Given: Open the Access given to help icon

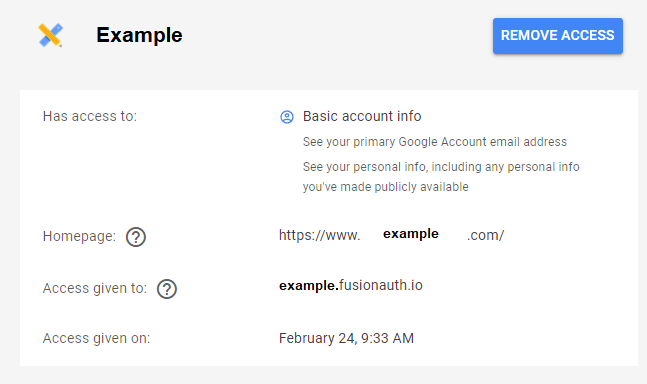Looking at the screenshot, I should [167, 289].
